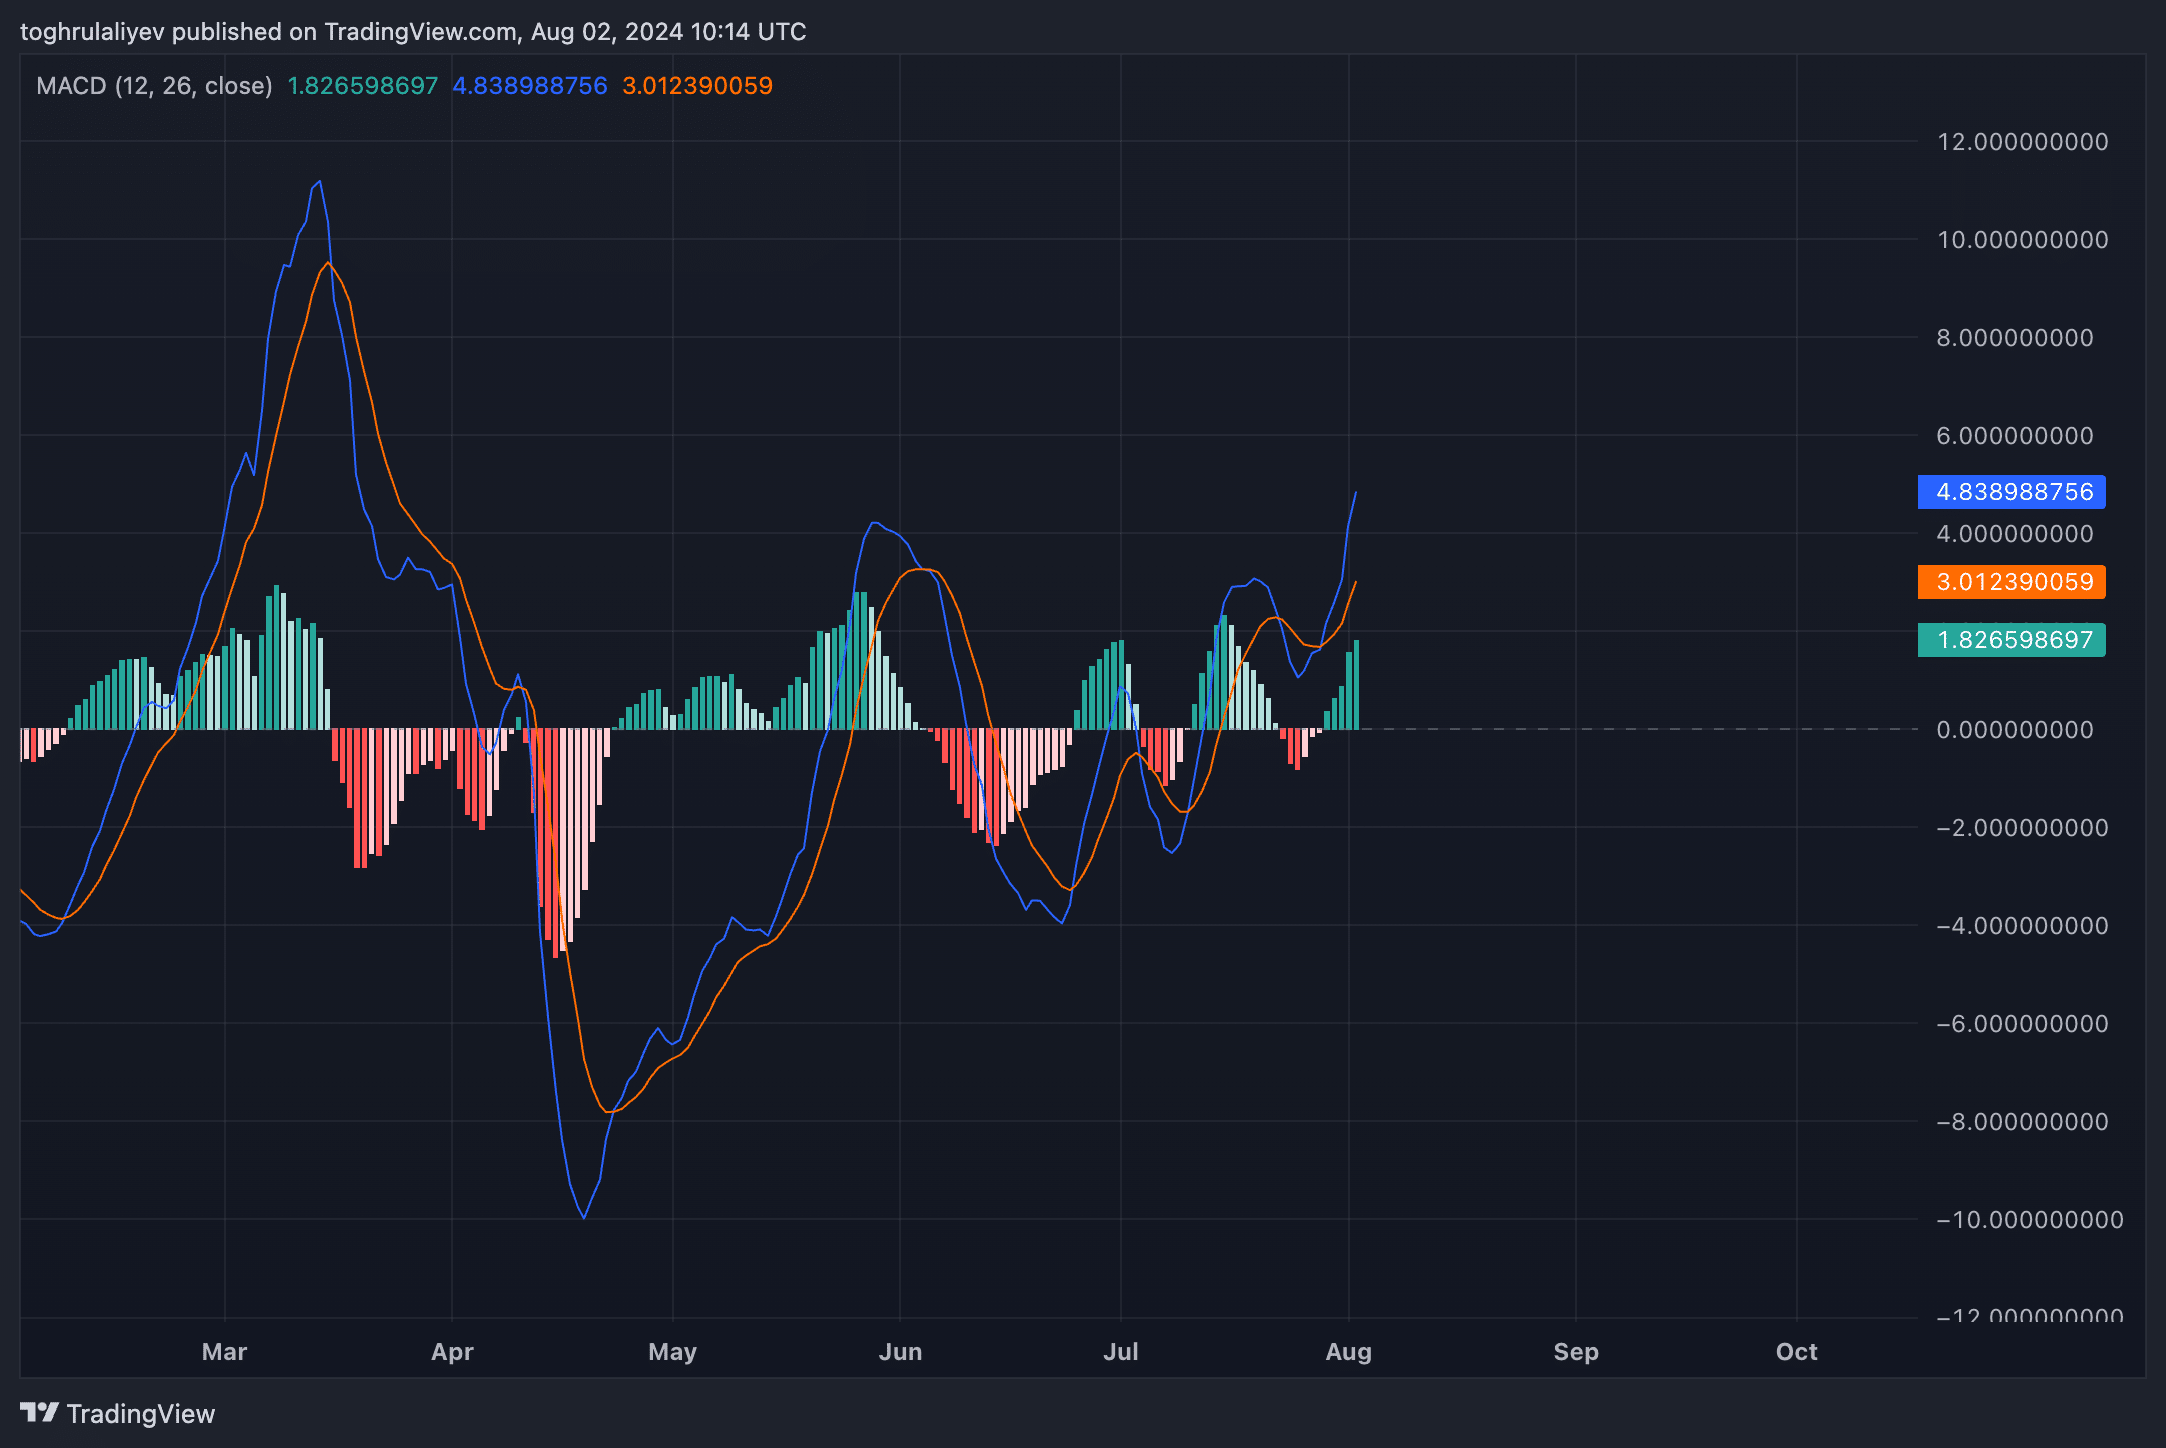Click the Sep label on time axis

(x=1576, y=1352)
